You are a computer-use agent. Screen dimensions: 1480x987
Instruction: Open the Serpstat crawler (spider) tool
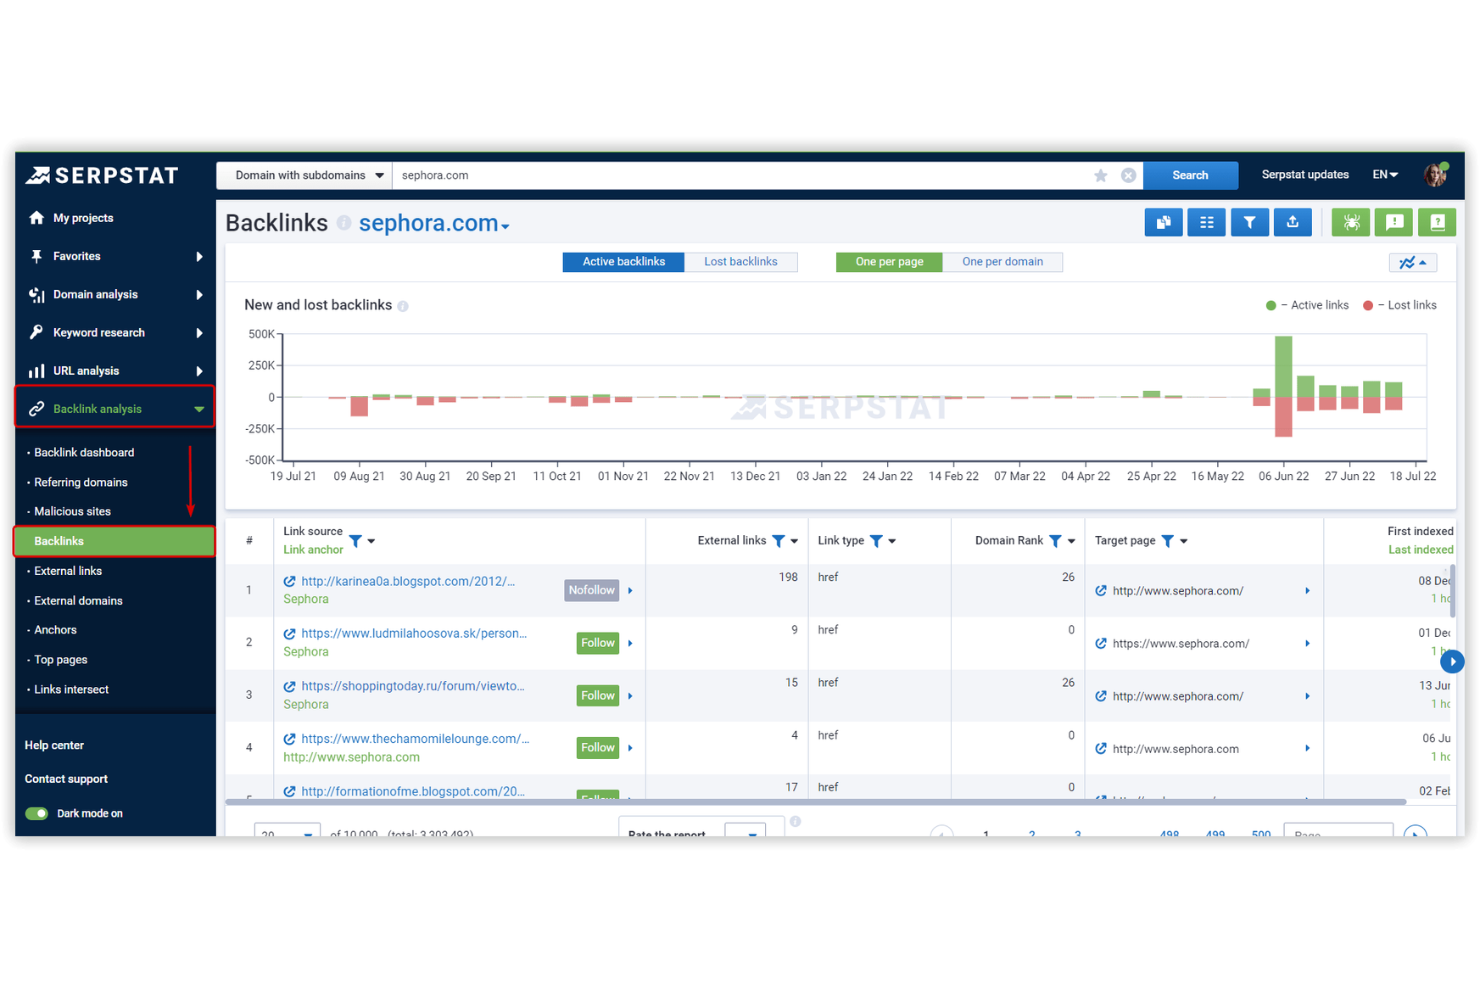pyautogui.click(x=1351, y=222)
